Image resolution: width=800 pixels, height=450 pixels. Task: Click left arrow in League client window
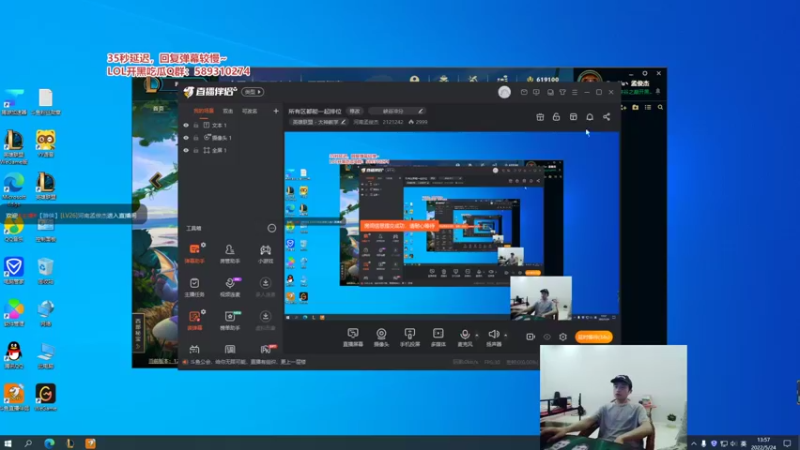[155, 180]
